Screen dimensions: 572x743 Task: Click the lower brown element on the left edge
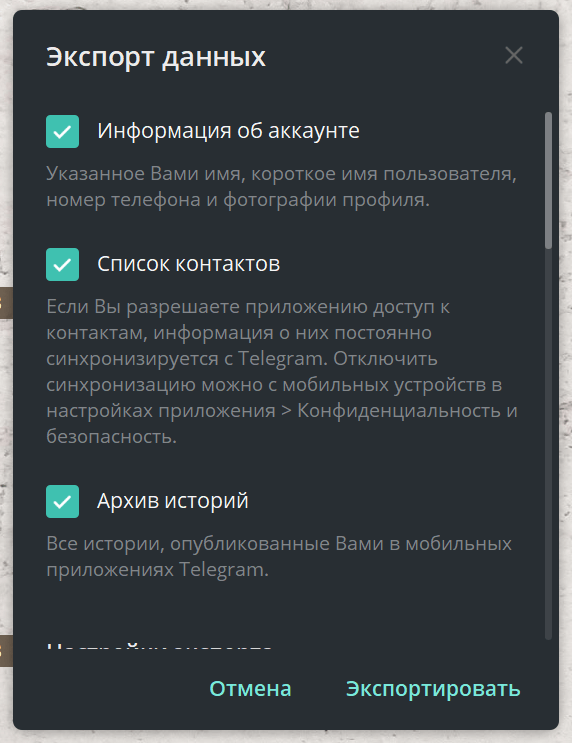click(6, 651)
